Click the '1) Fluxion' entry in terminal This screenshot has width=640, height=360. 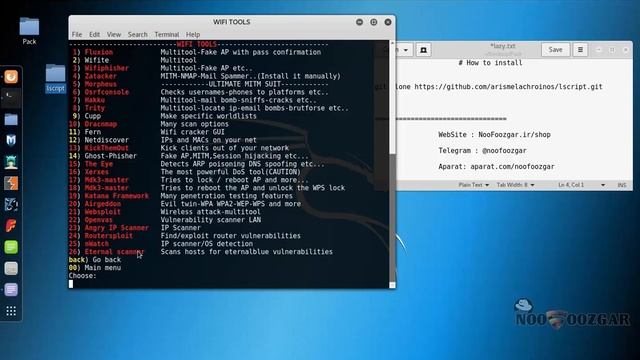[93, 52]
